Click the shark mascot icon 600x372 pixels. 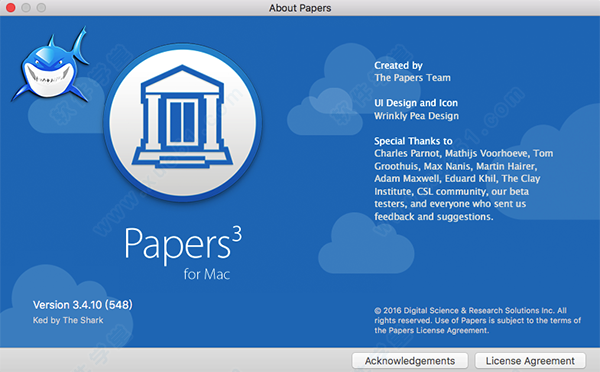[x=51, y=63]
